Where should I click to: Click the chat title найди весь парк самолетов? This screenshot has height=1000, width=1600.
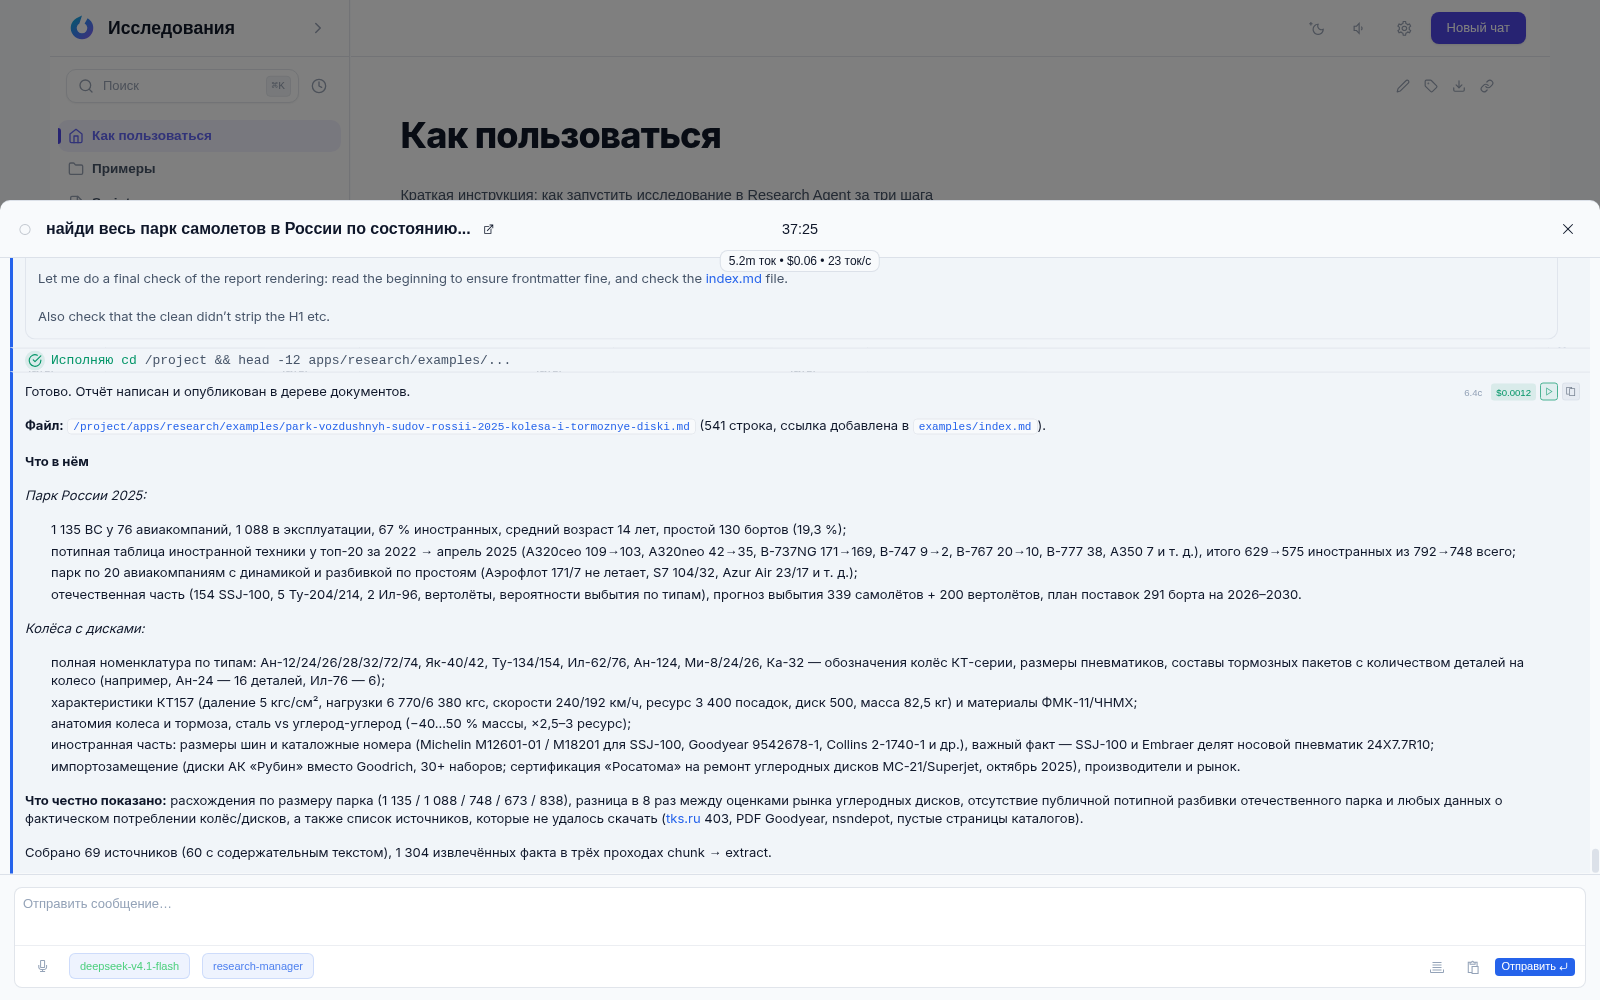click(258, 229)
